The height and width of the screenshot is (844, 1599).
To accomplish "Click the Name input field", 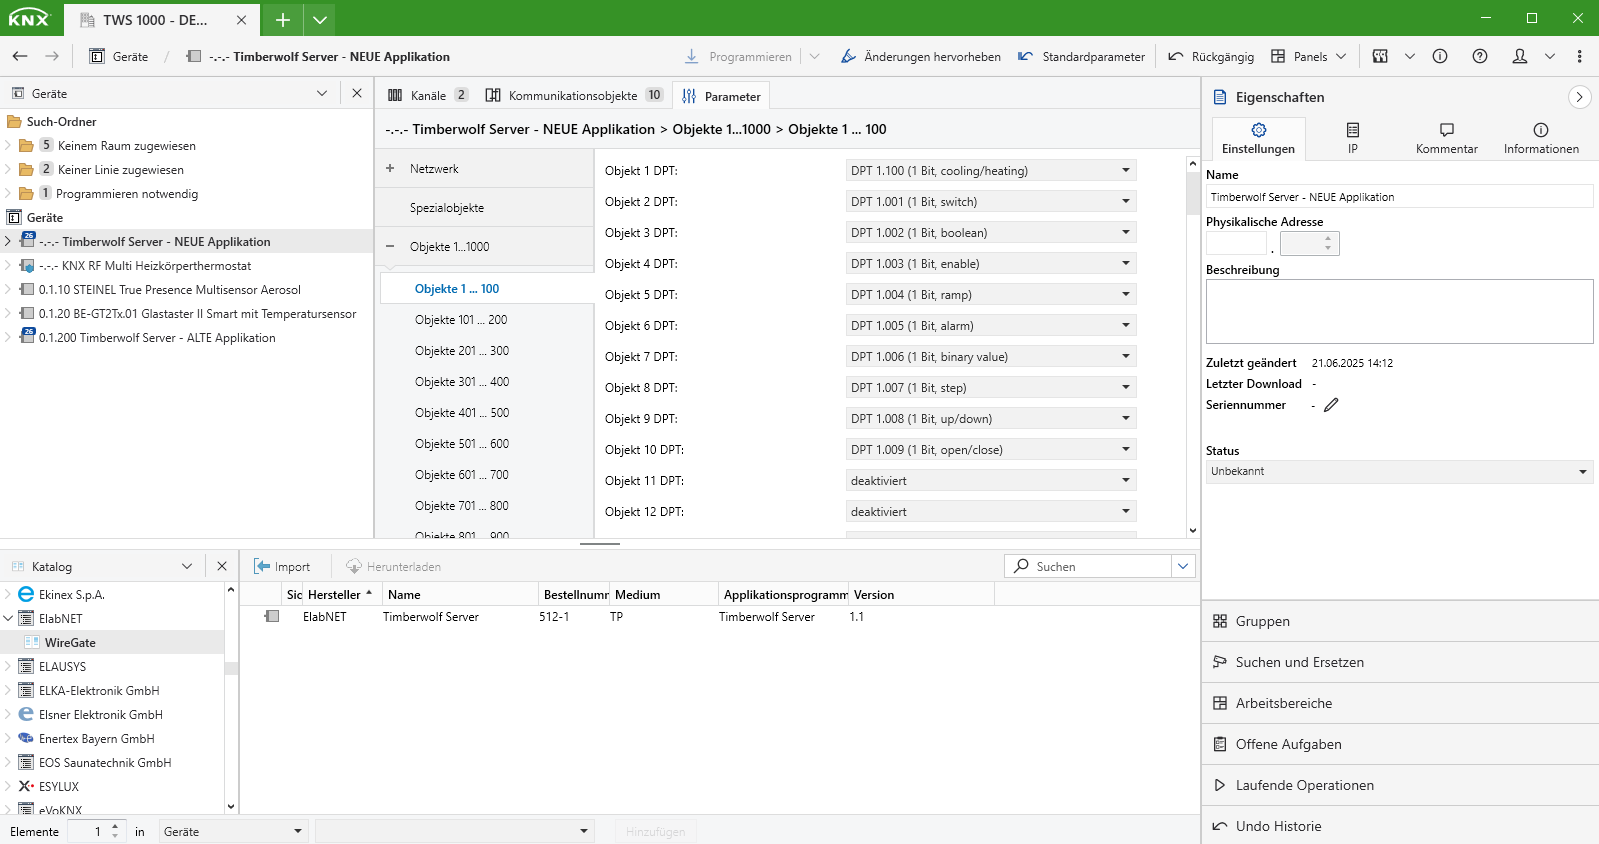I will coord(1399,197).
